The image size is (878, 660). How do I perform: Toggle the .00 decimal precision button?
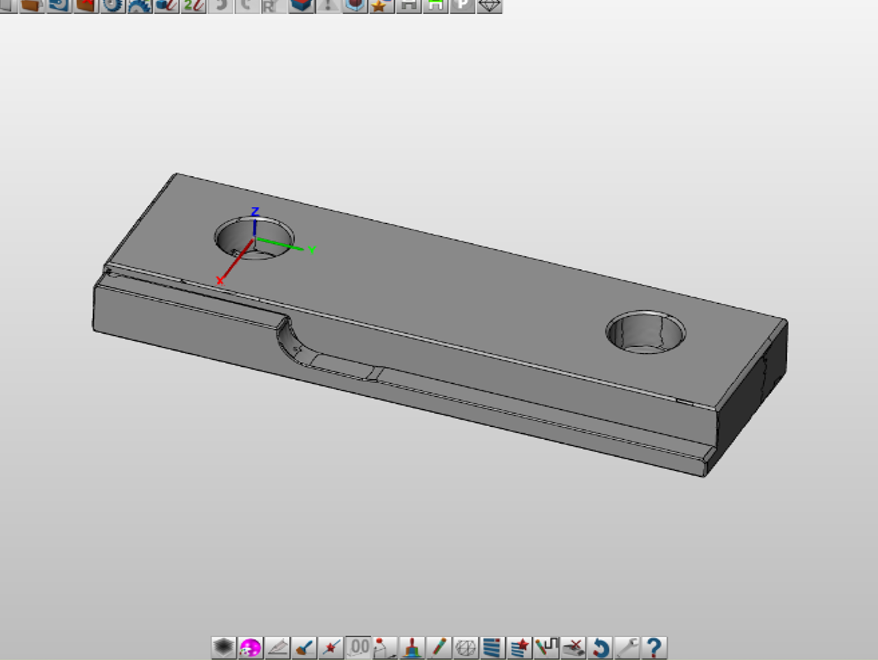point(358,648)
